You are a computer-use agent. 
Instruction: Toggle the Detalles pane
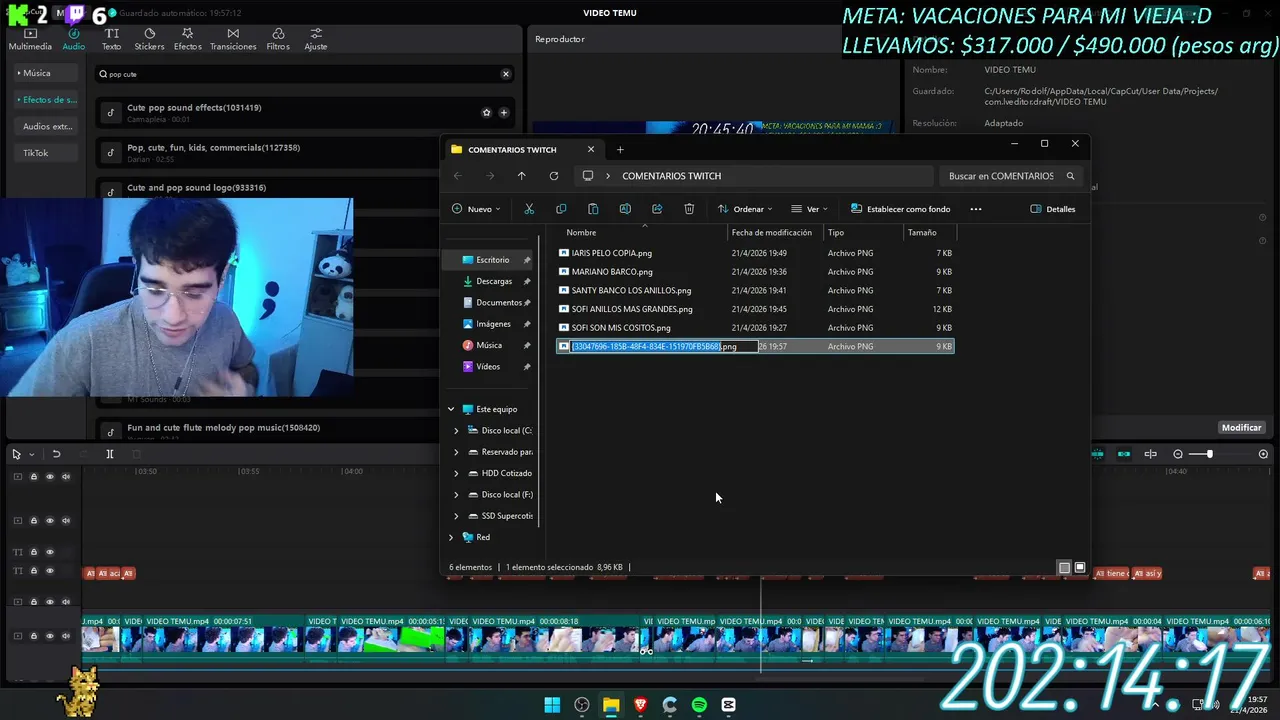coord(1053,209)
